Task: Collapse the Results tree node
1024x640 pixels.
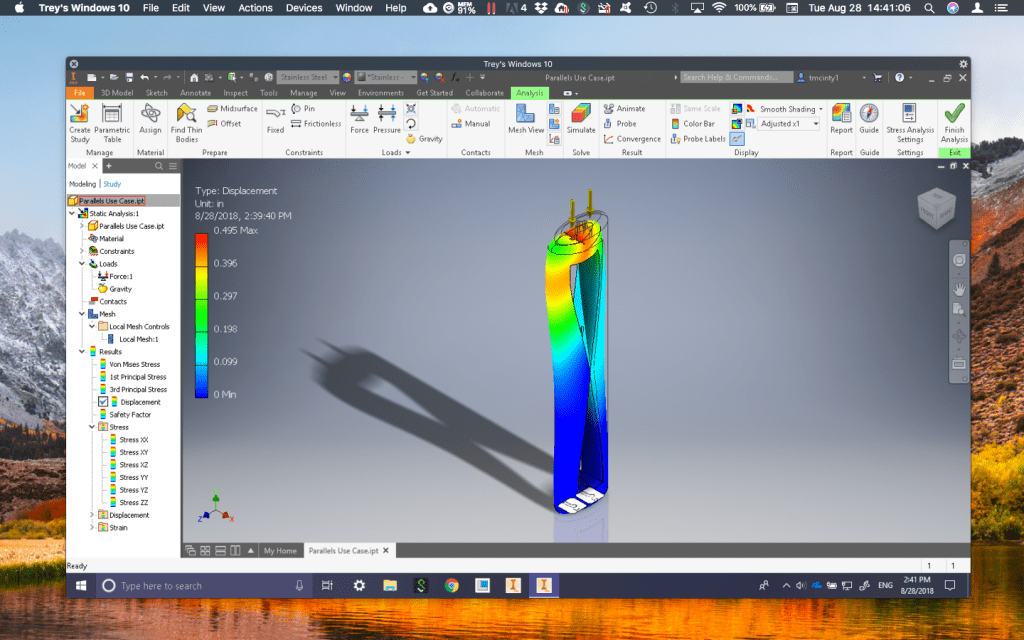Action: click(82, 351)
